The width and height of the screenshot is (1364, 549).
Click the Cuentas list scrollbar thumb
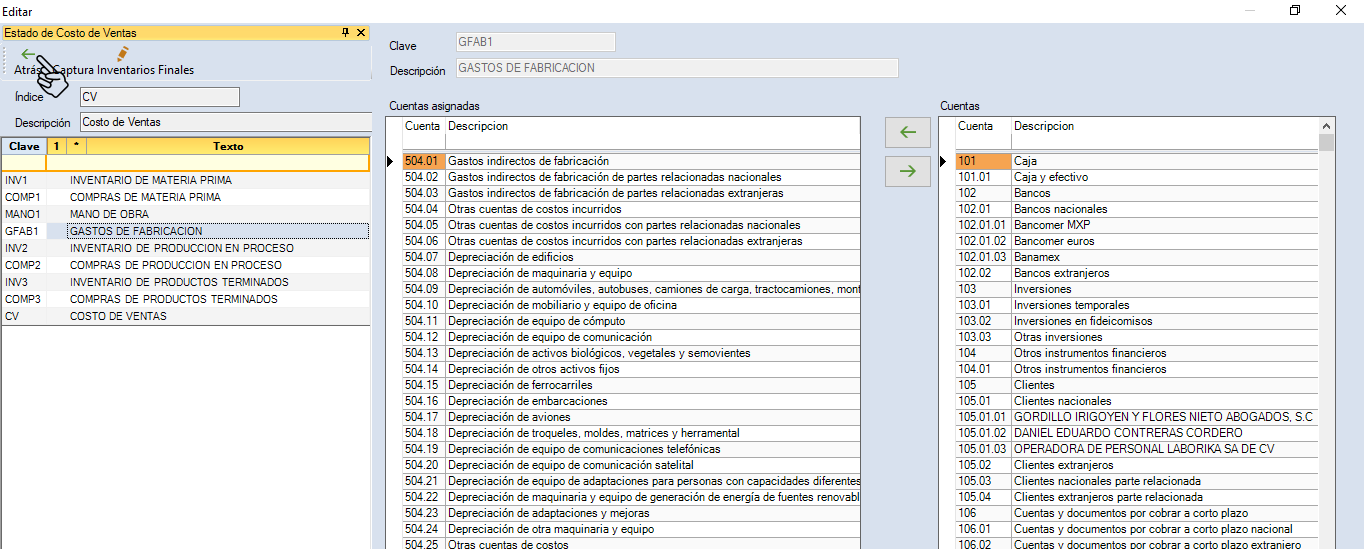click(1327, 142)
